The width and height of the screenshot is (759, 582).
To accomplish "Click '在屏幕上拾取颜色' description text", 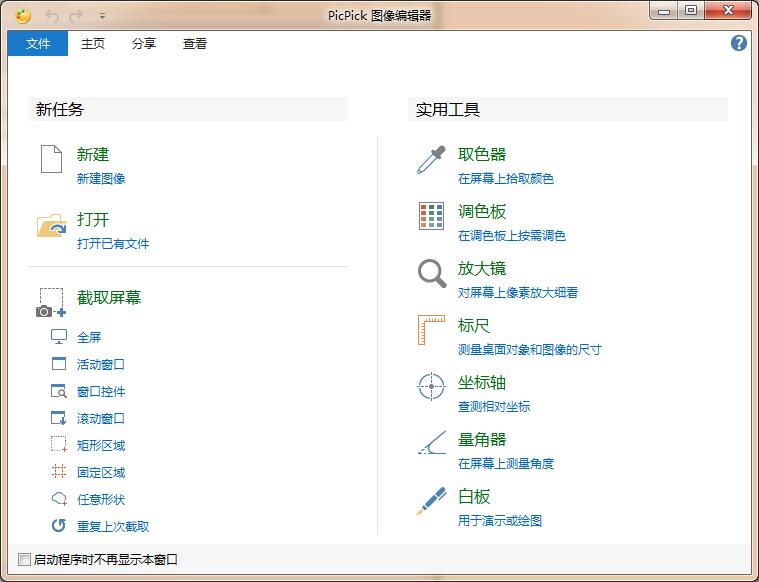I will click(506, 179).
